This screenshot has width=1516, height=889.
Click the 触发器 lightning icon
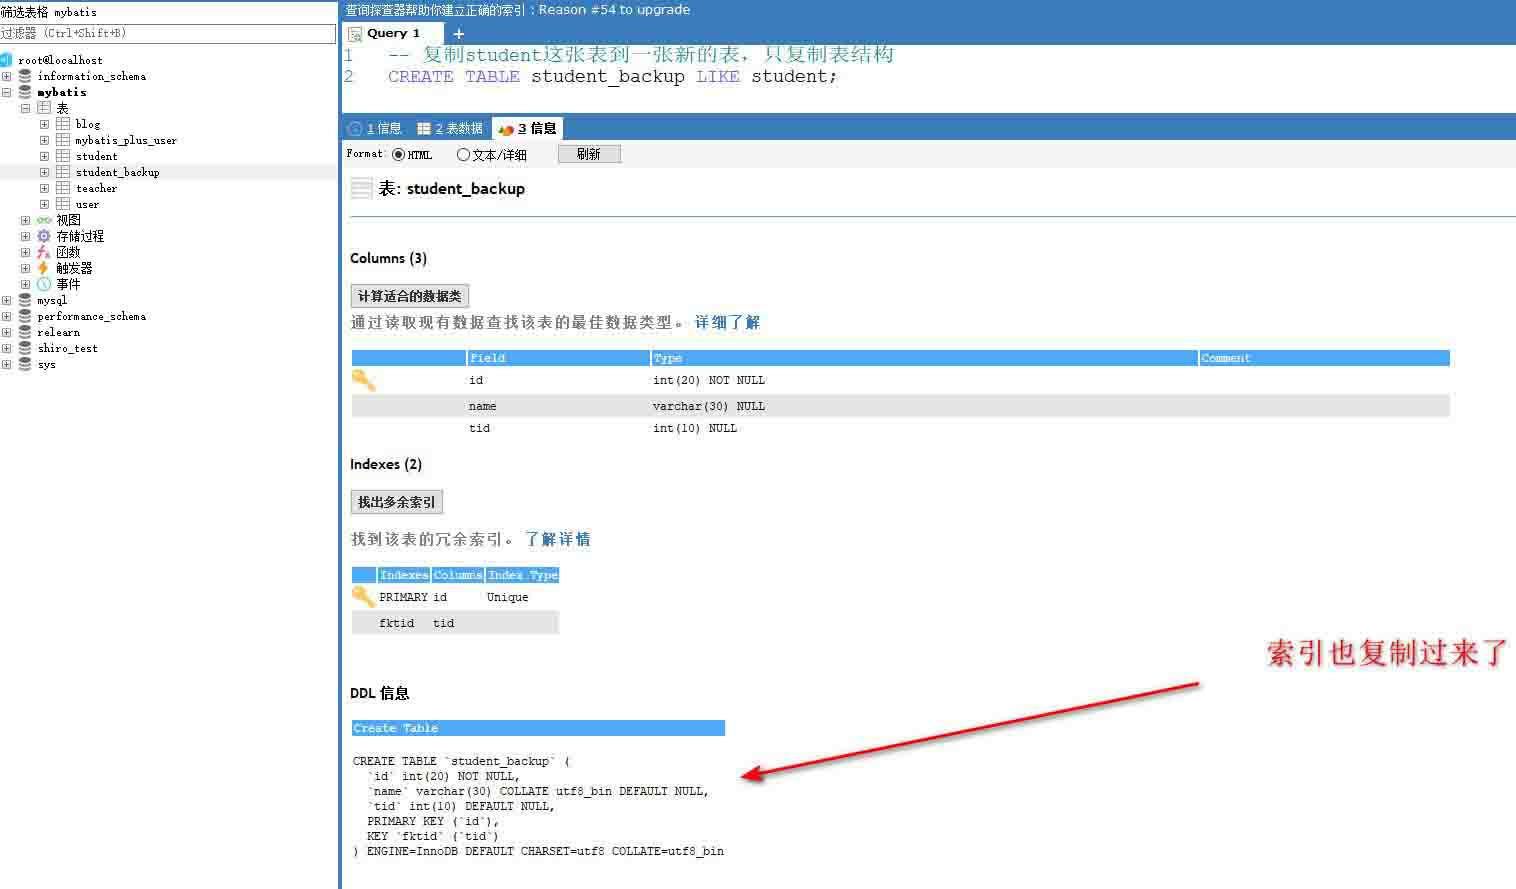[x=44, y=268]
